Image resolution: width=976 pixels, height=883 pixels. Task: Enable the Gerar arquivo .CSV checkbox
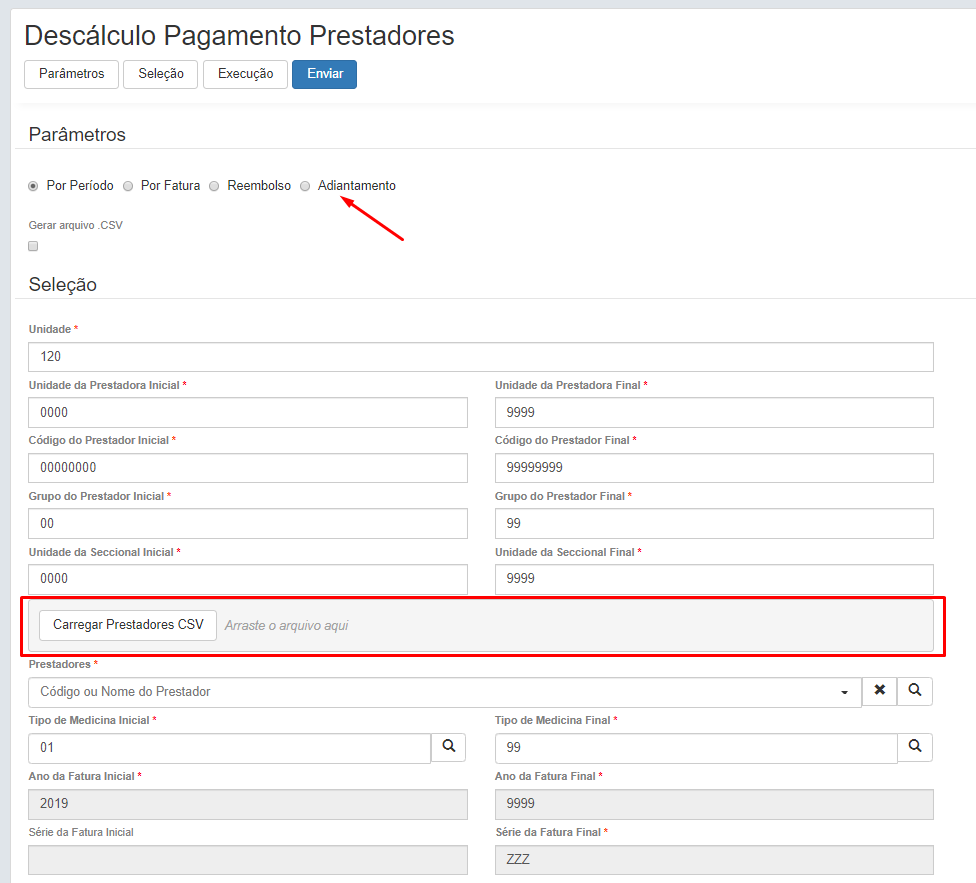coord(33,246)
